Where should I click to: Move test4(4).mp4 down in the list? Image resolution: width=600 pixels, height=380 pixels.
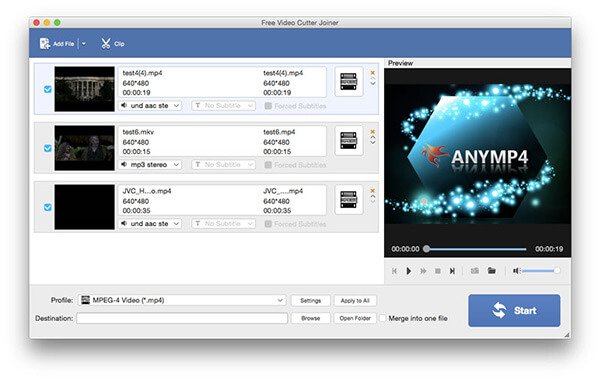click(372, 83)
